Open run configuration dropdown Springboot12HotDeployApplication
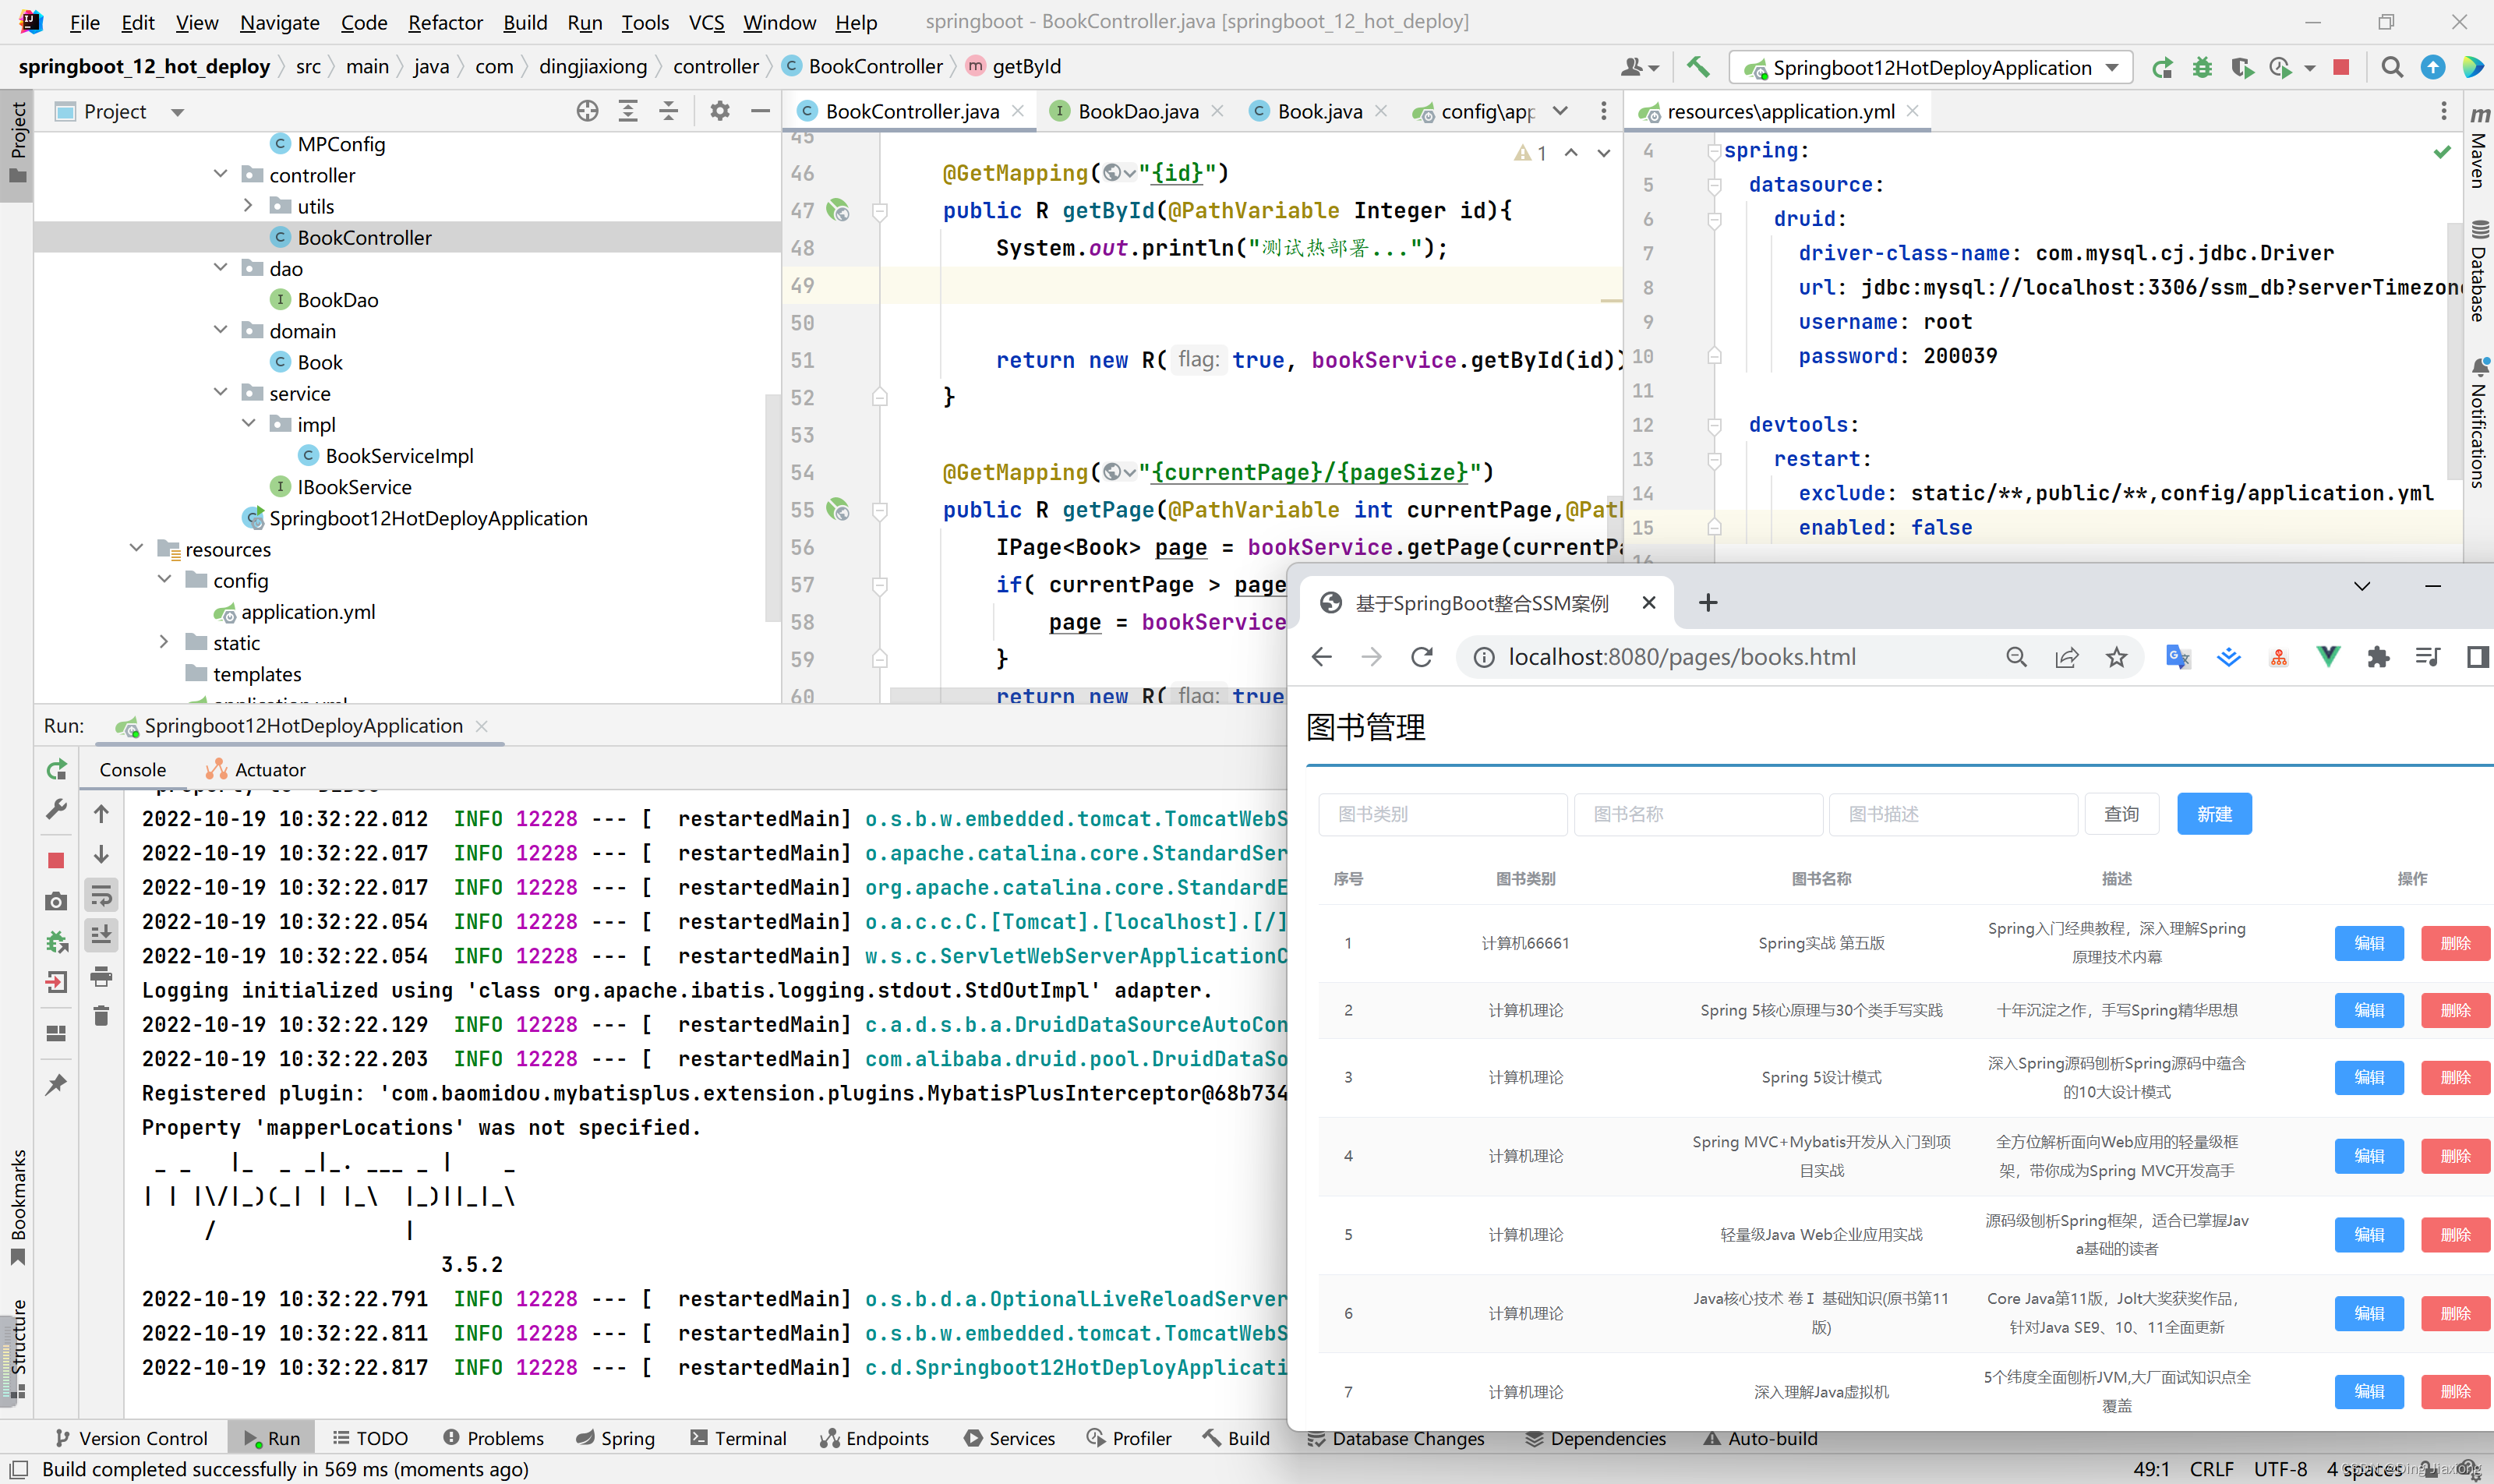2494x1484 pixels. pos(1930,67)
